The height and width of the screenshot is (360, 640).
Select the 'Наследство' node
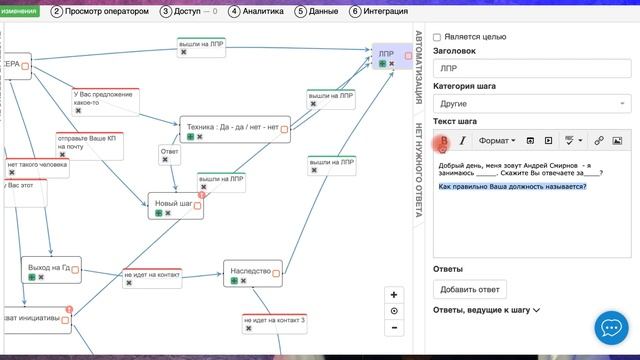(253, 273)
